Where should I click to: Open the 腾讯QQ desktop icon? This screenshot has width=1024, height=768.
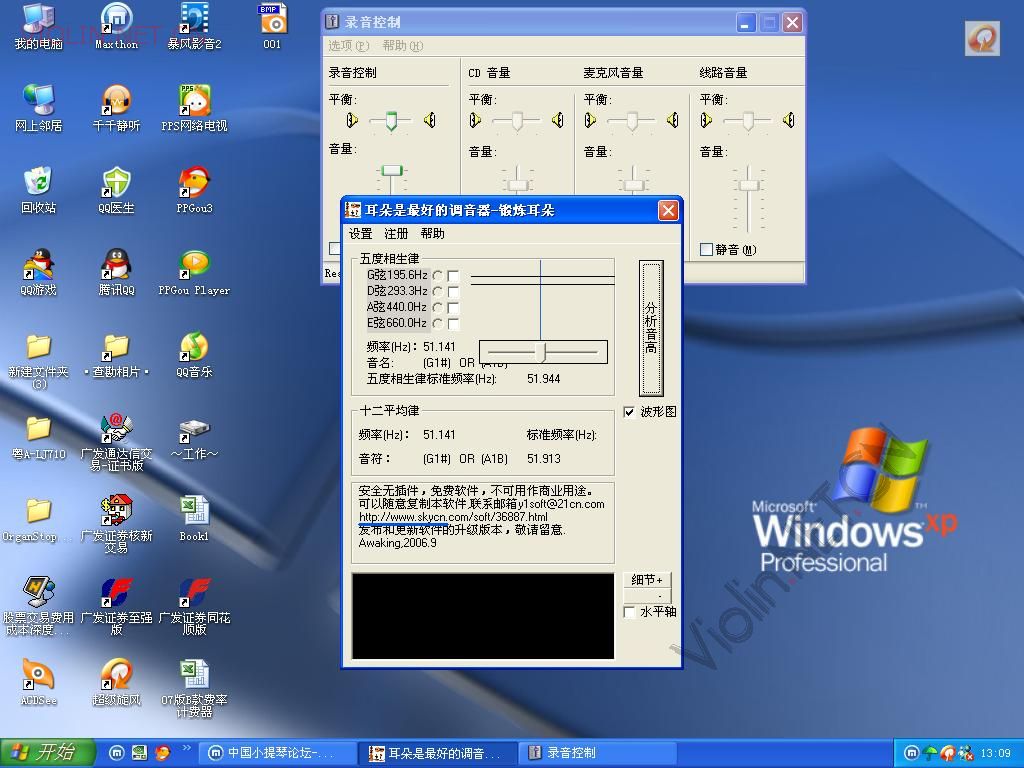point(116,272)
